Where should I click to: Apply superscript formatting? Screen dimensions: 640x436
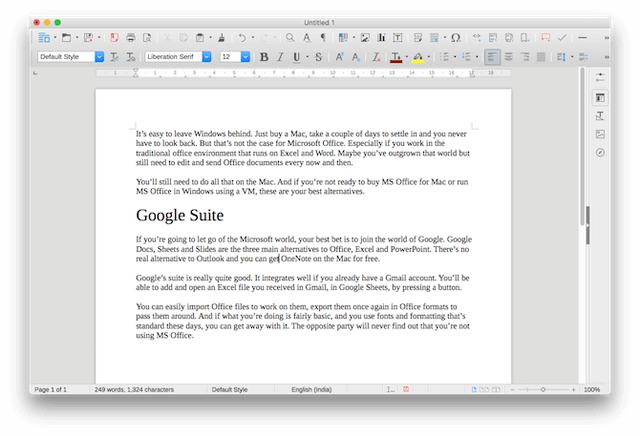(x=339, y=57)
